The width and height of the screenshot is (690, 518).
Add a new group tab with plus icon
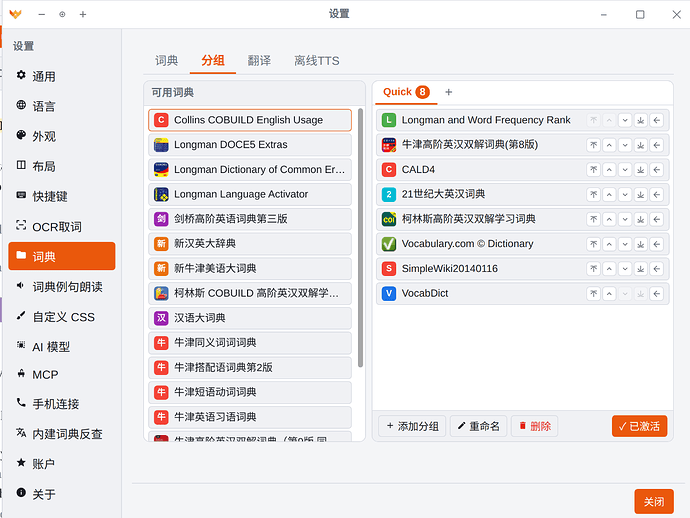[448, 92]
